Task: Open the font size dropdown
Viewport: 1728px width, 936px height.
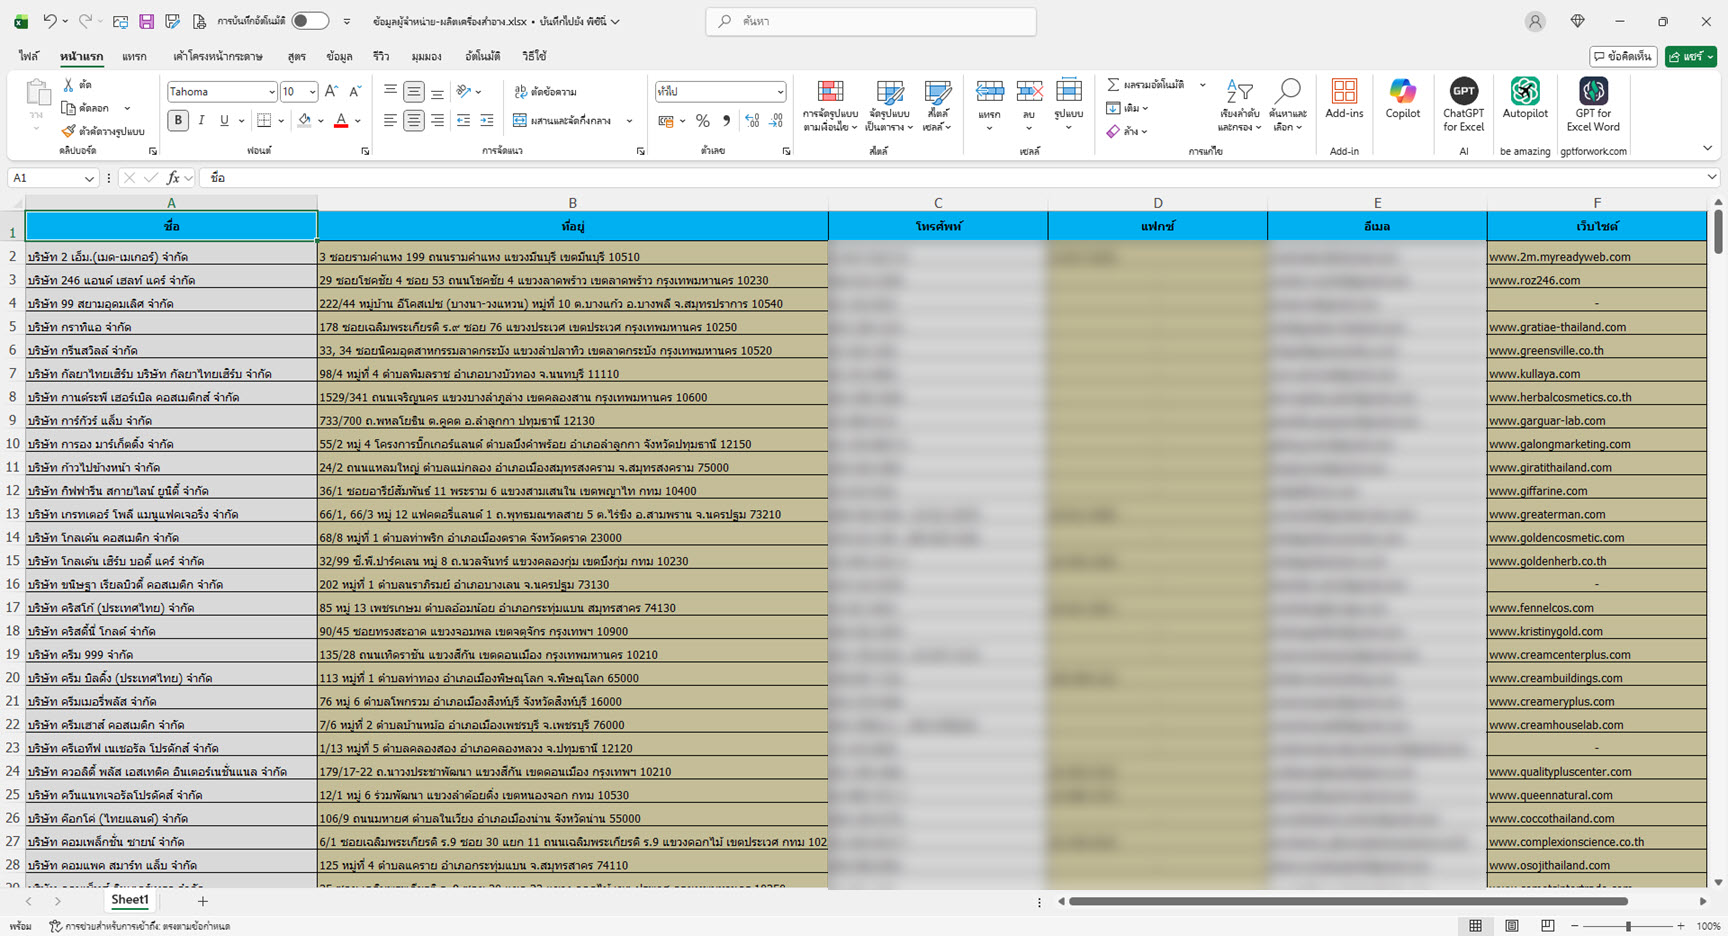Action: point(312,92)
